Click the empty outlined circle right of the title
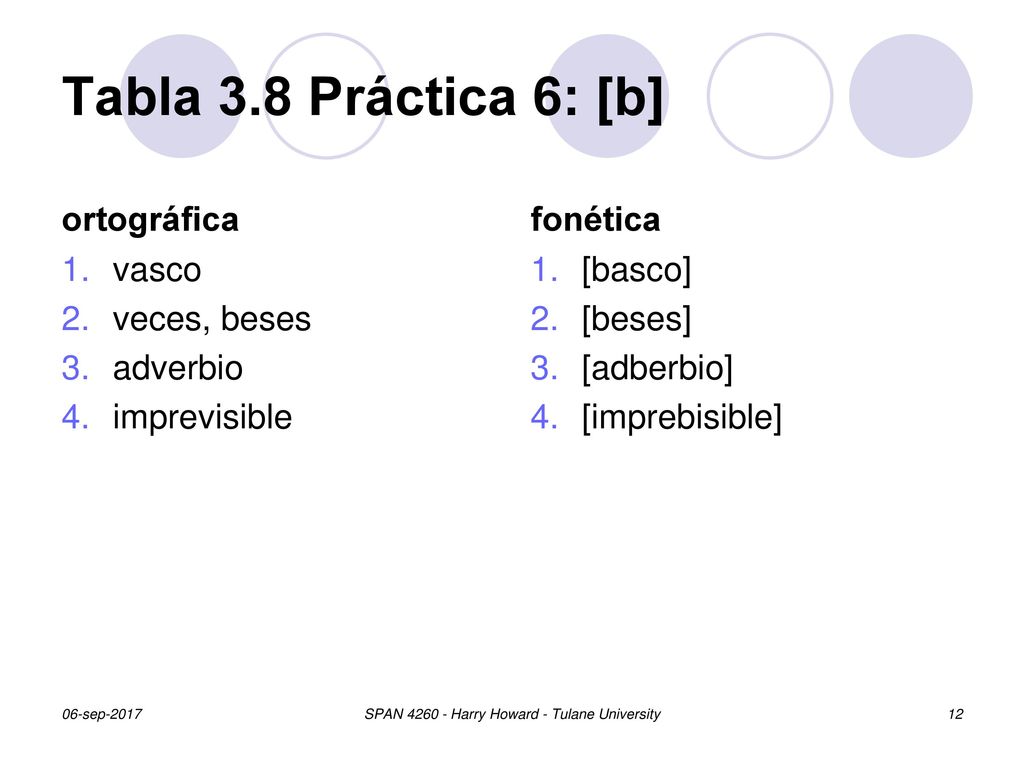The height and width of the screenshot is (768, 1024). (770, 96)
